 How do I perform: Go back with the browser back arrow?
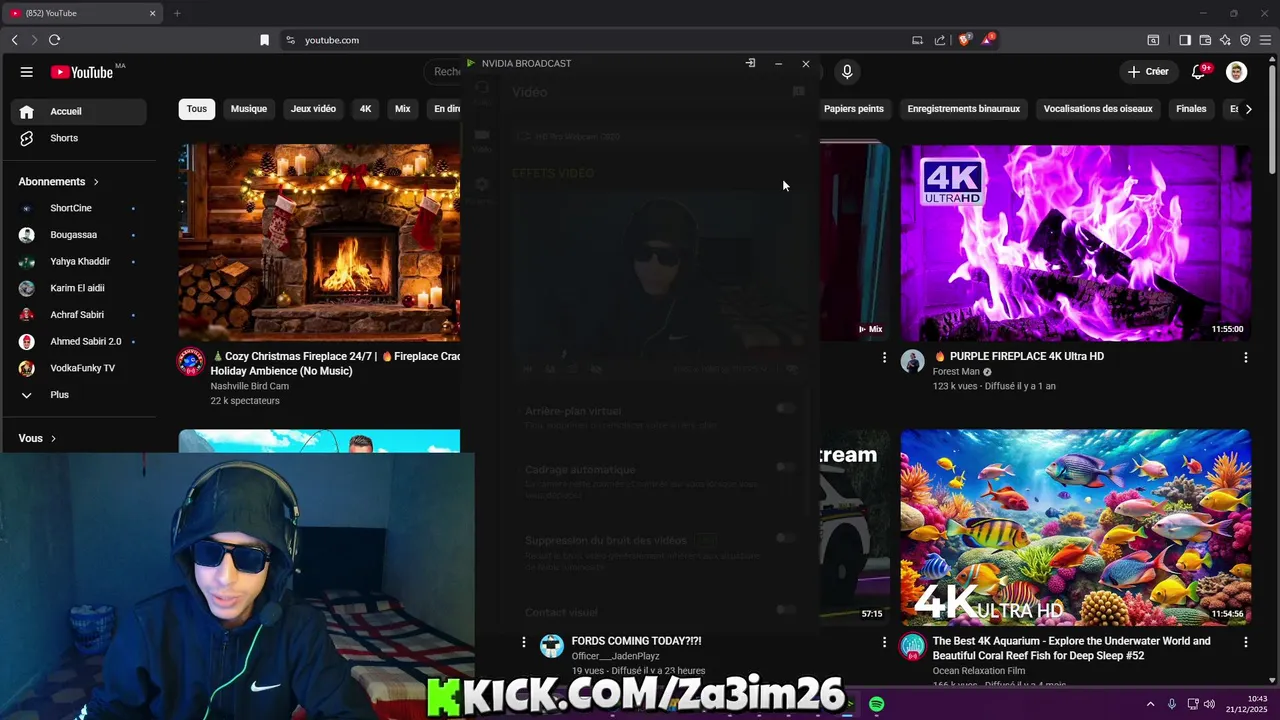point(15,40)
